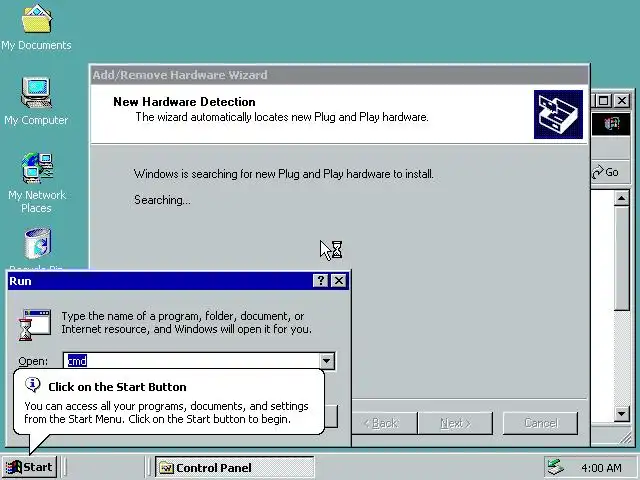
Task: Click the Control Panel vertical scrollbar thumb
Action: pyautogui.click(x=621, y=258)
